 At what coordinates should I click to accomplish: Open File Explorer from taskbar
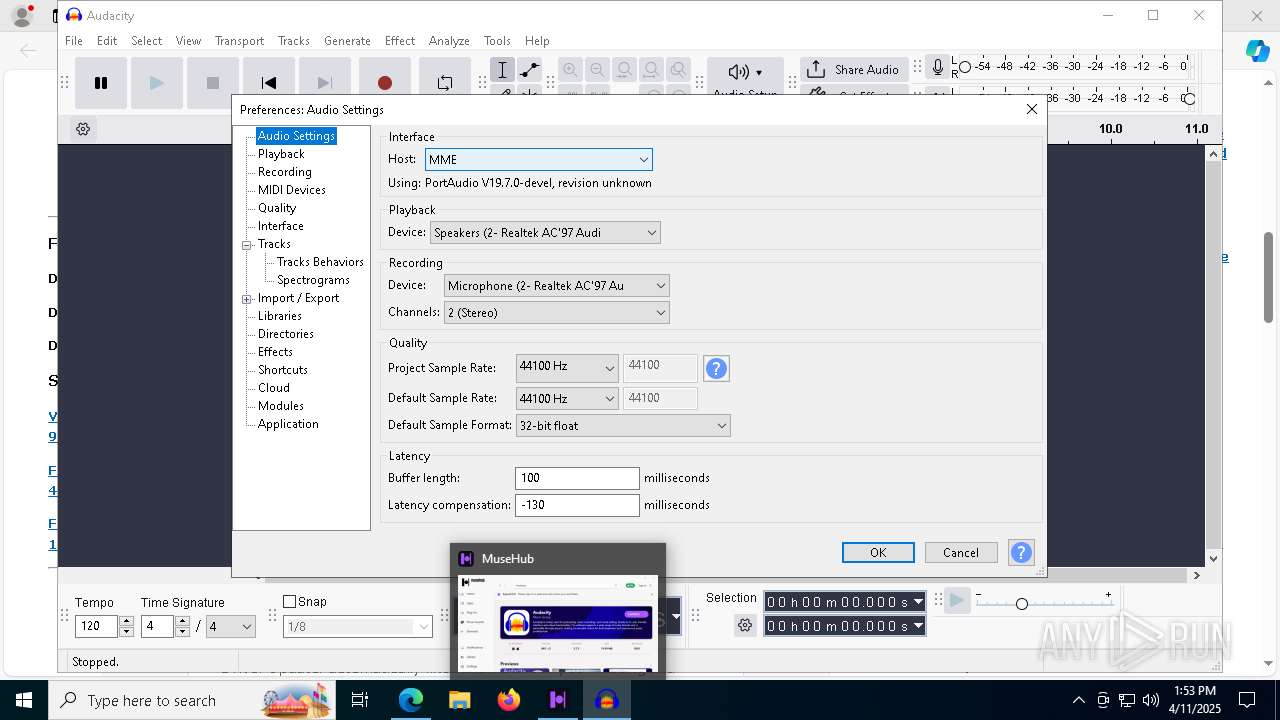(459, 700)
